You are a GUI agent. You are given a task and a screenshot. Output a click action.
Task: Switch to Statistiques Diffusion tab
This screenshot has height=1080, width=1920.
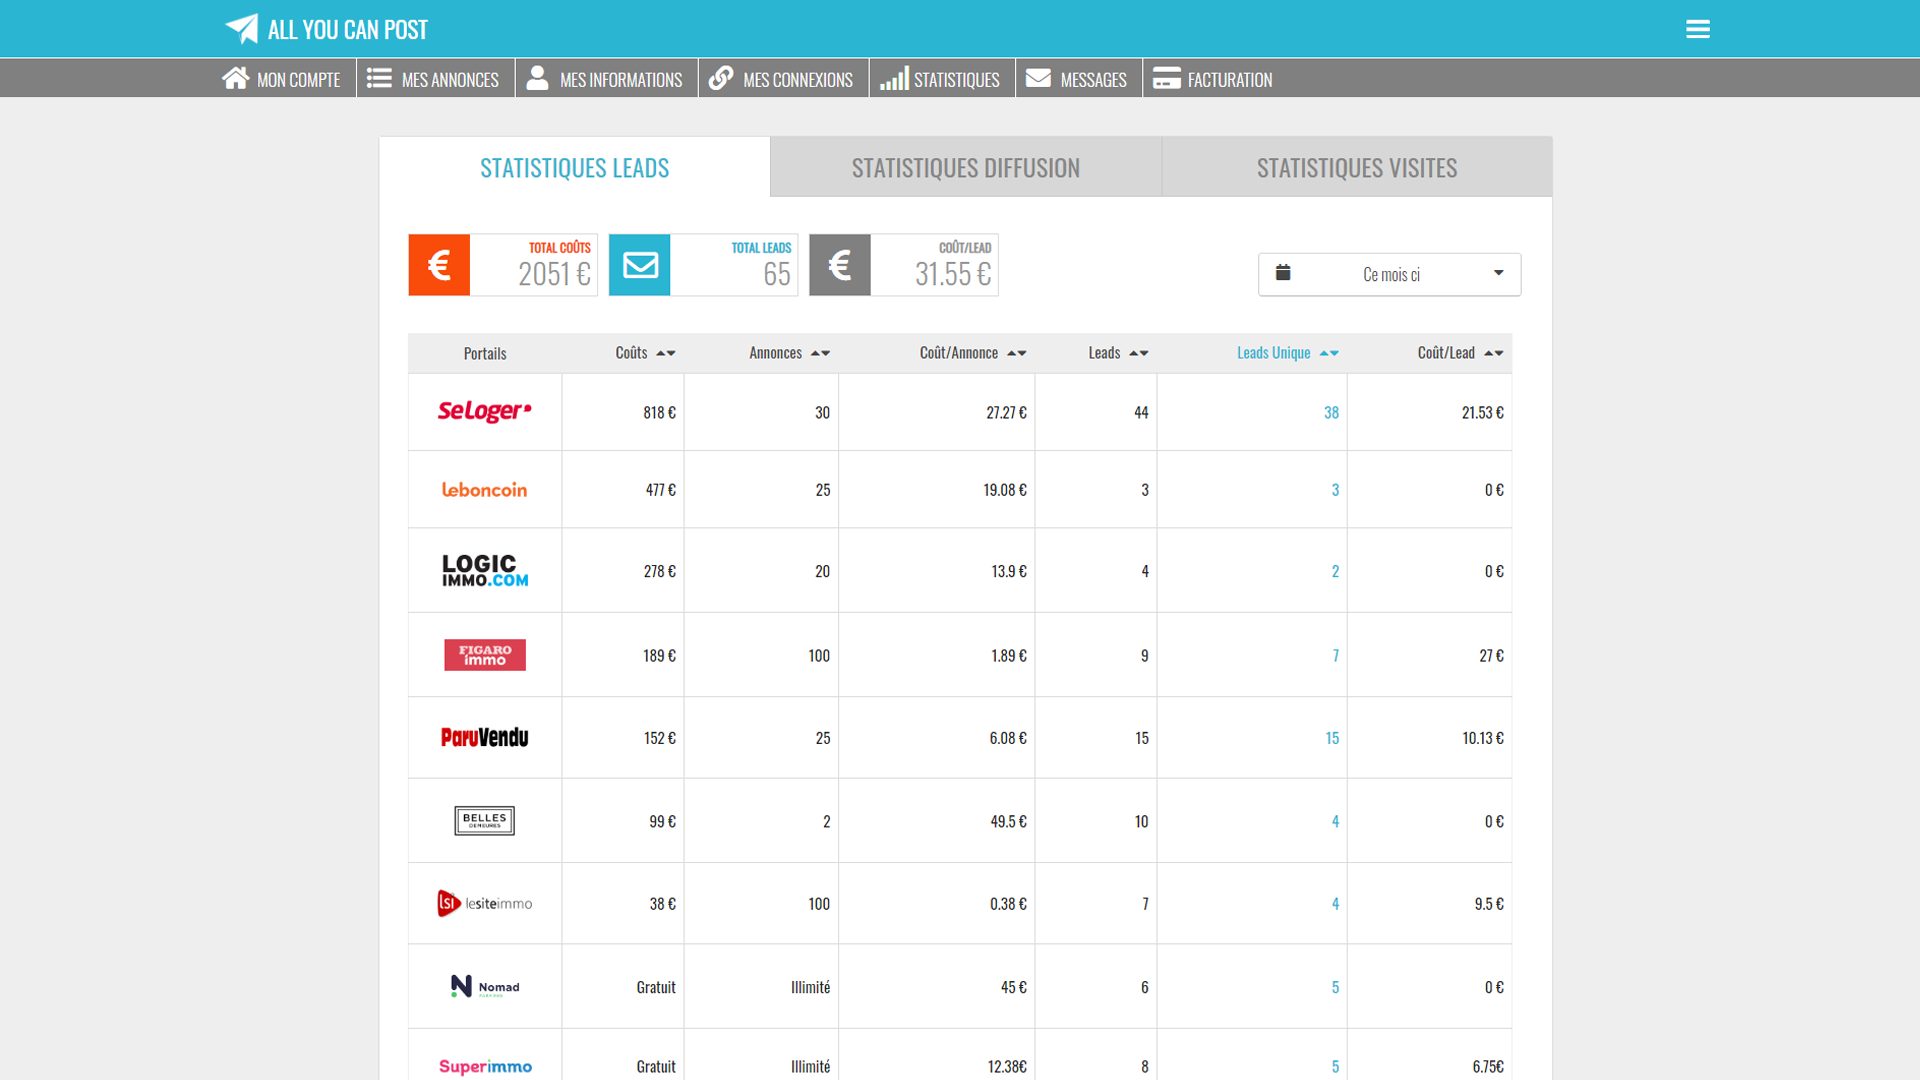[966, 167]
